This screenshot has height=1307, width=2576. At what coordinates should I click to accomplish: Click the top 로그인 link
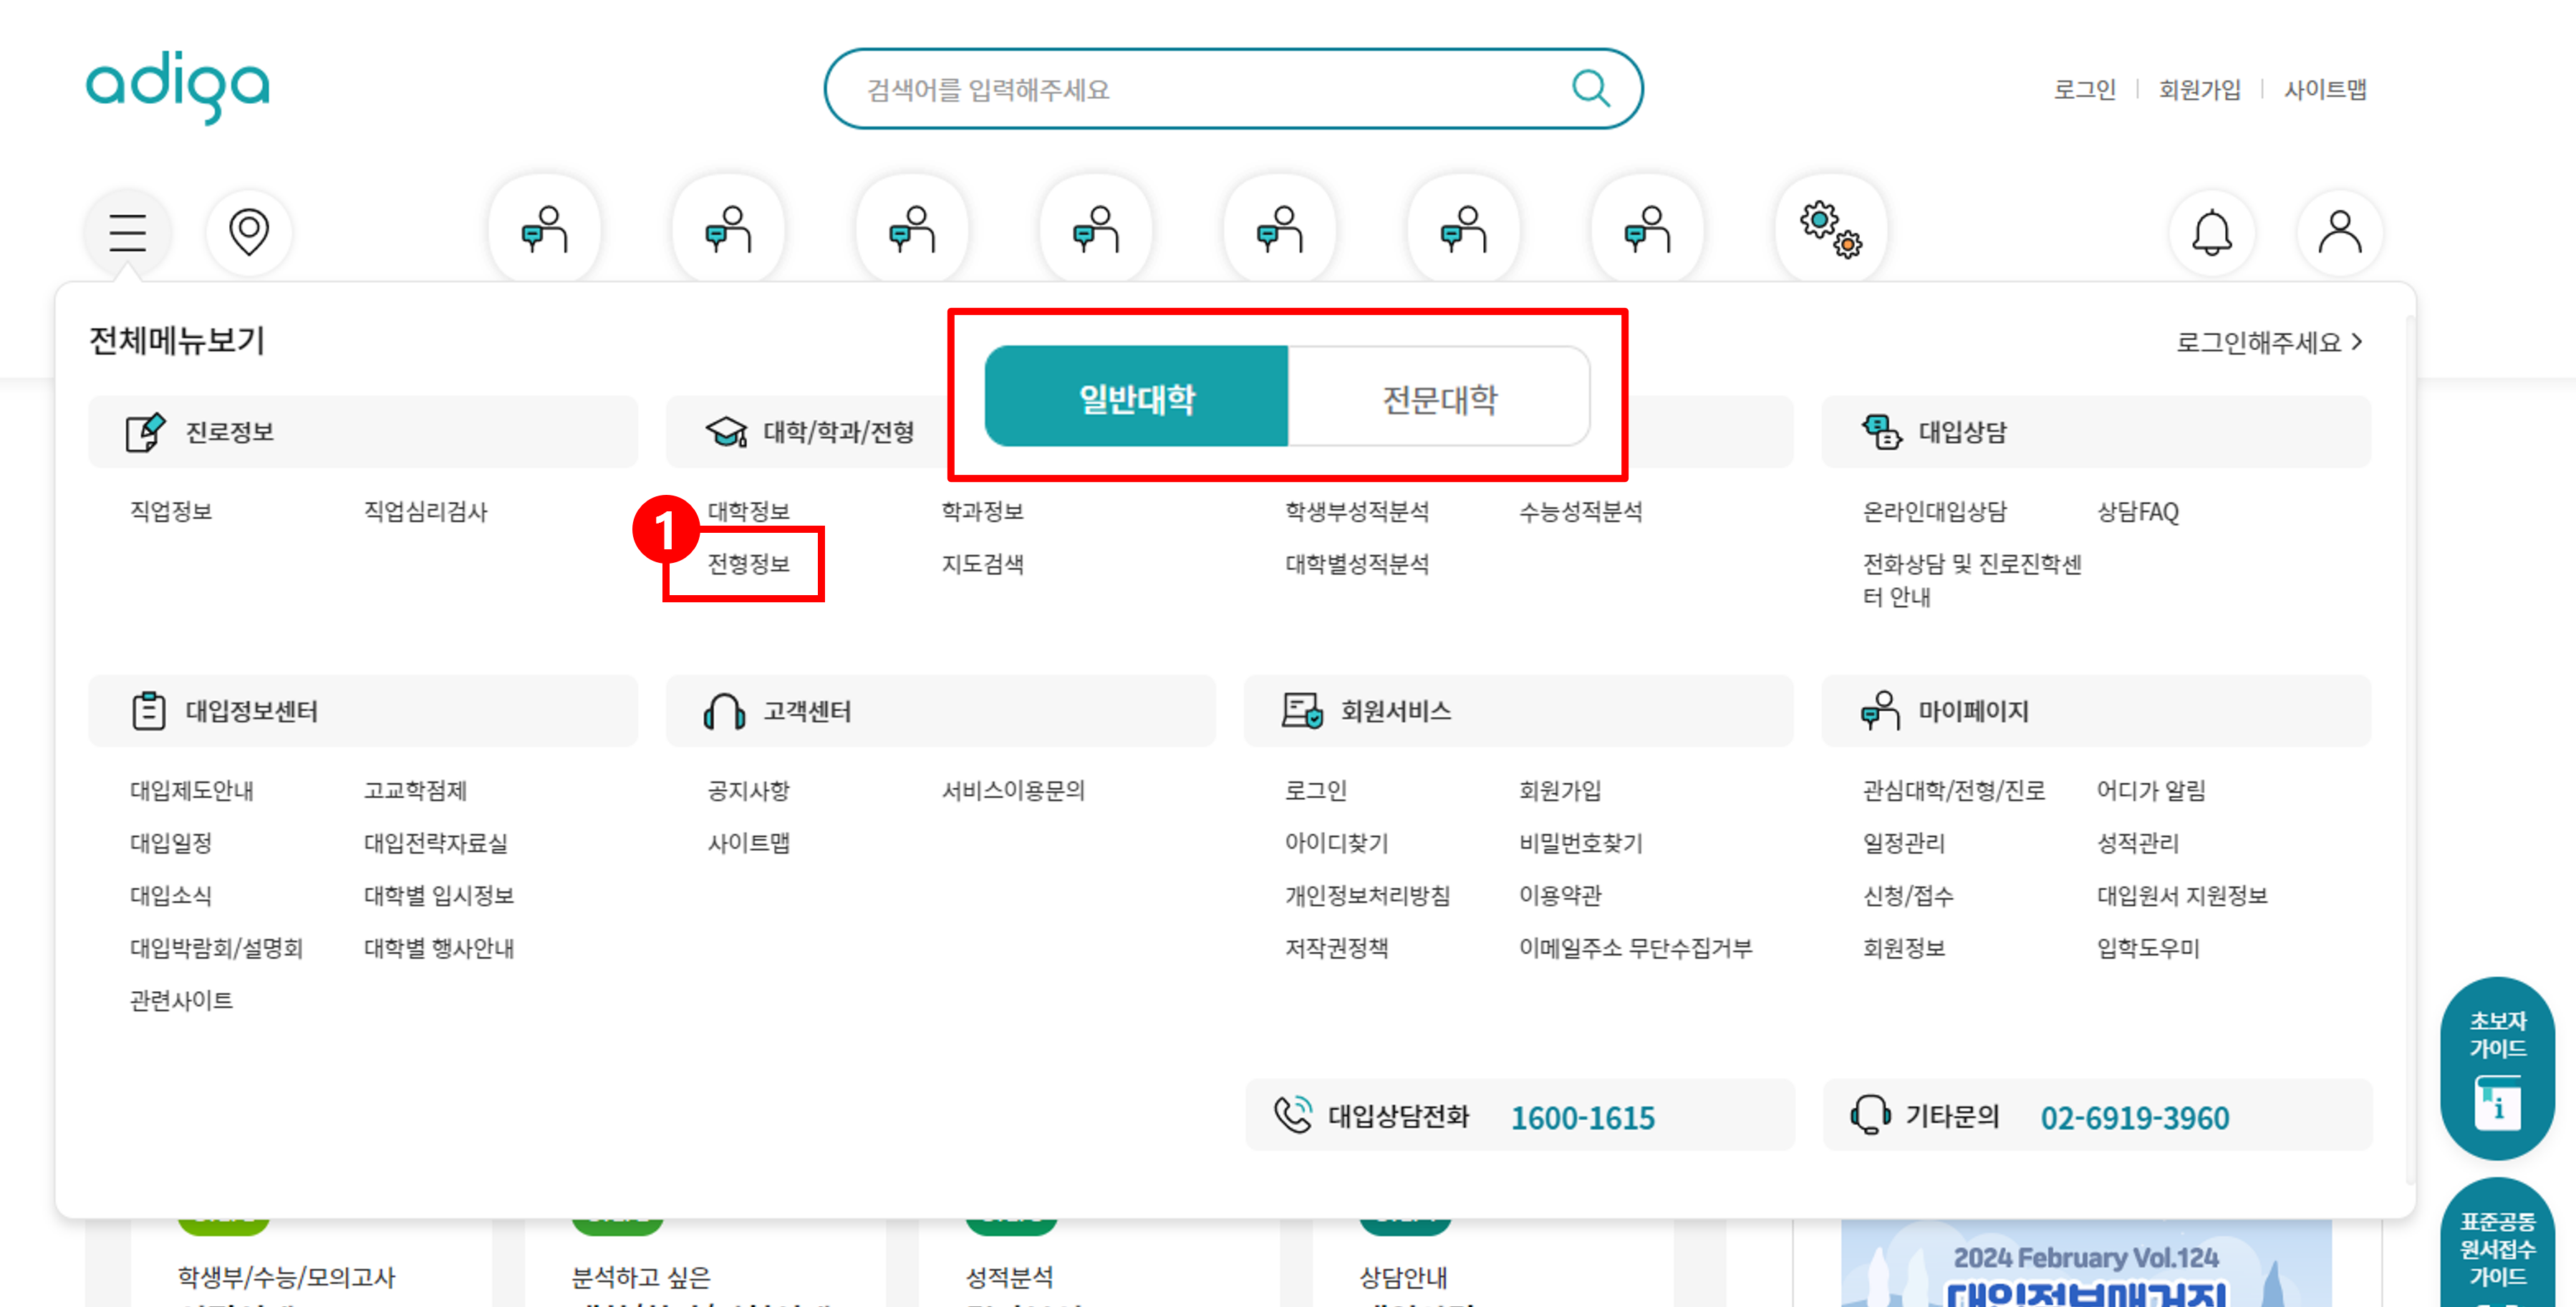point(2084,89)
